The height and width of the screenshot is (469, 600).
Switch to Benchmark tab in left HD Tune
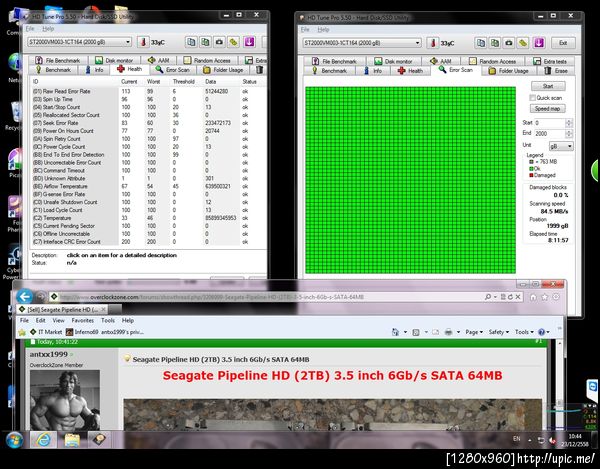pos(53,70)
